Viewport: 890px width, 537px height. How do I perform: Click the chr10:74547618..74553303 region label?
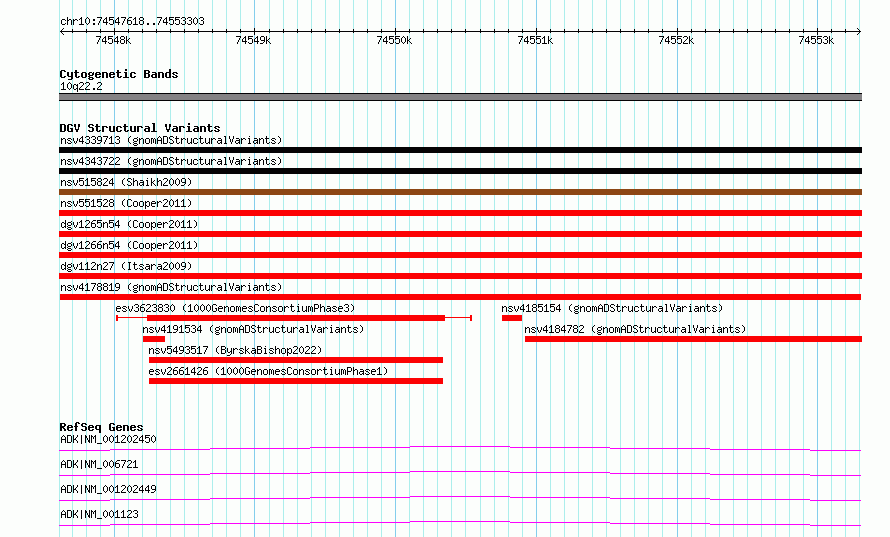[x=132, y=21]
